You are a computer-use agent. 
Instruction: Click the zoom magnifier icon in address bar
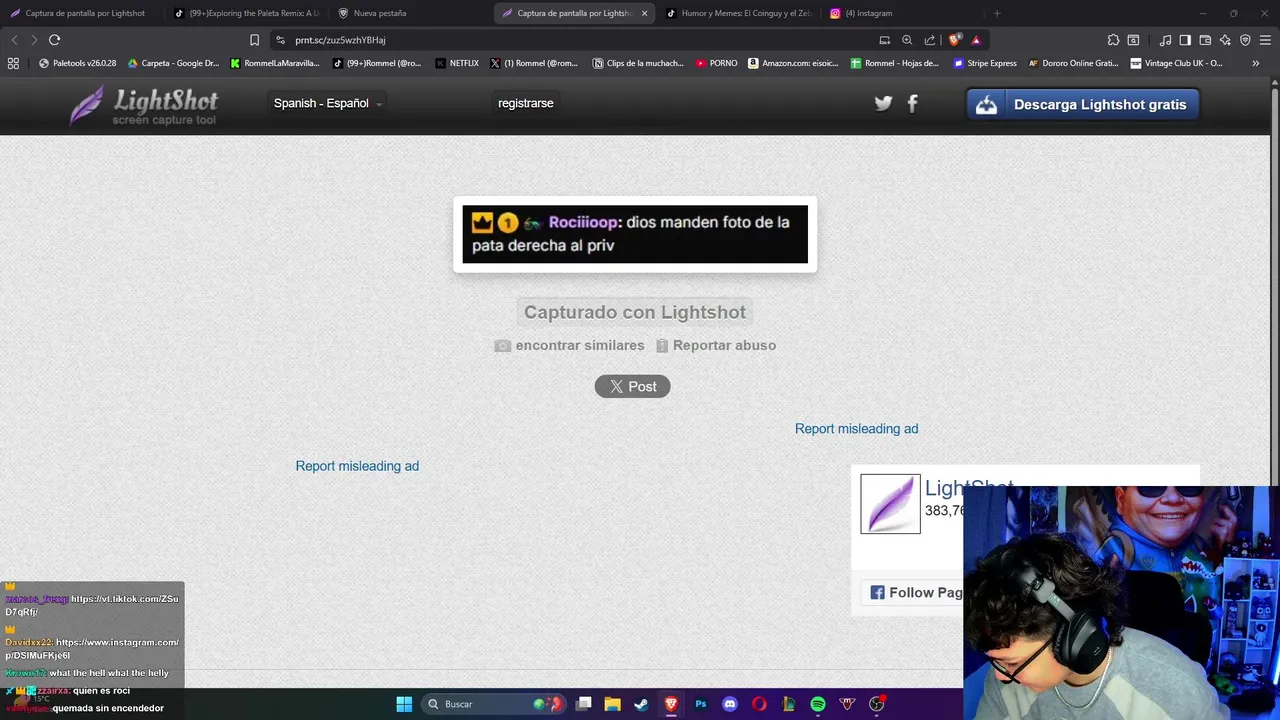[907, 40]
